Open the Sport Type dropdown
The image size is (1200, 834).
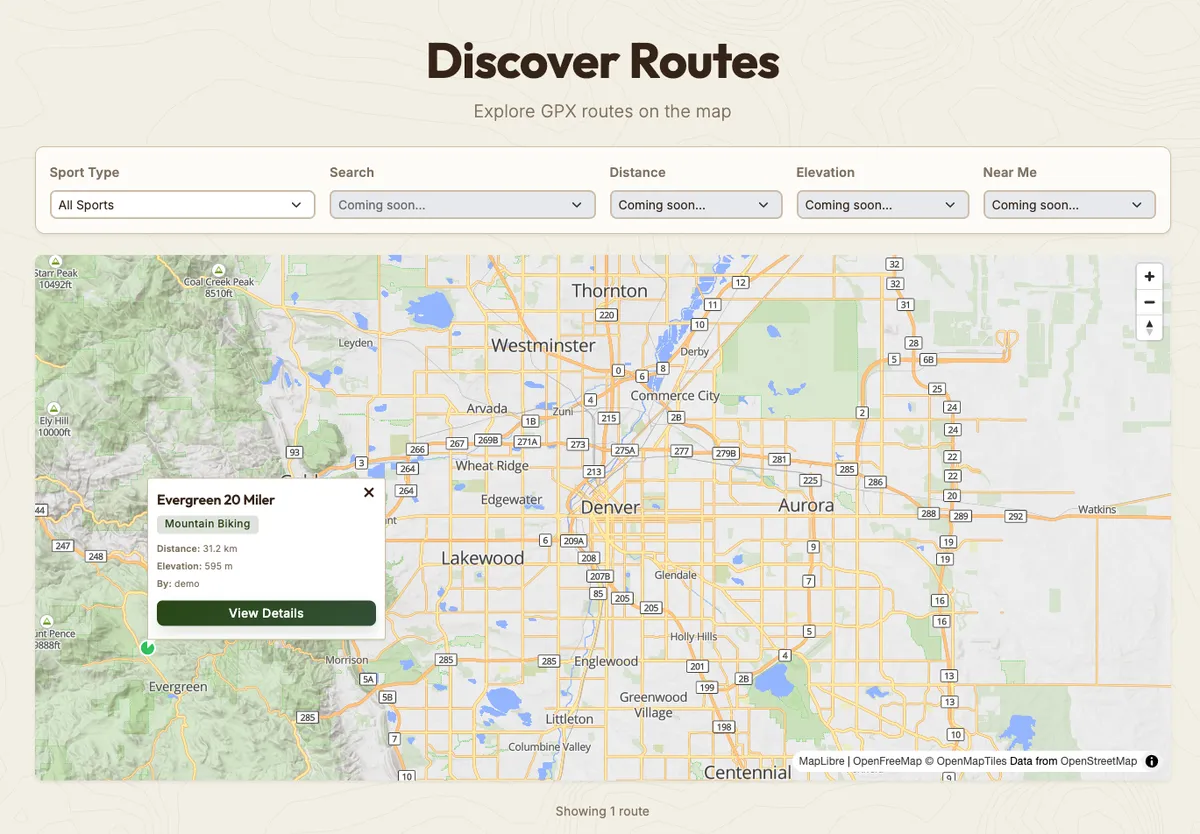(181, 205)
